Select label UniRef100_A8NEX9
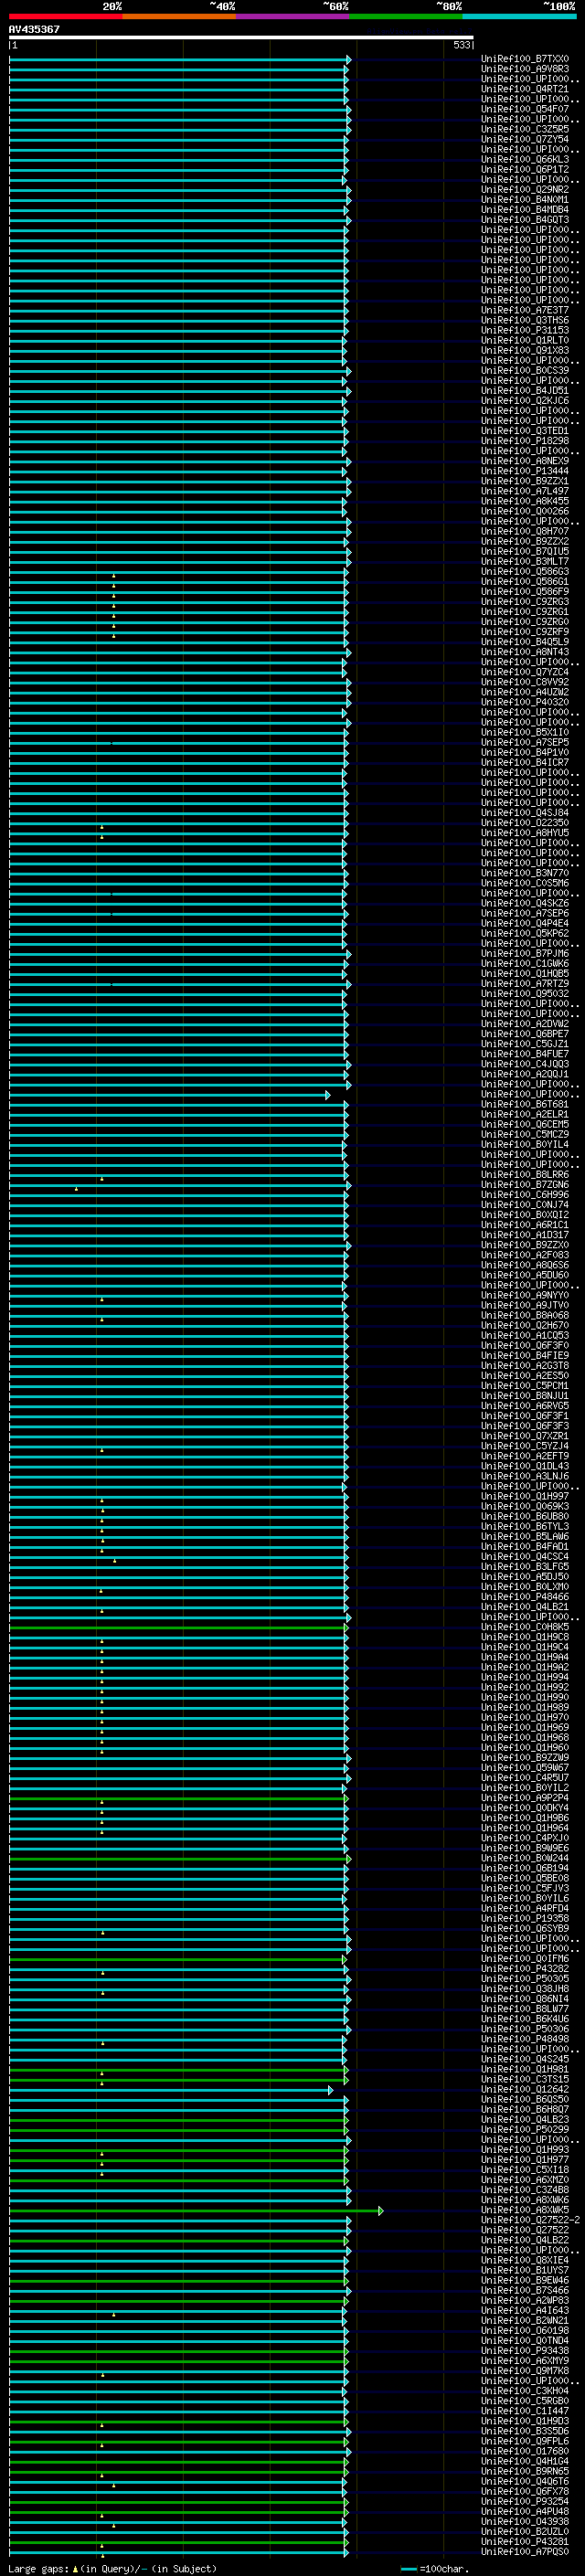Screen dimensions: 585x2576 525,461
